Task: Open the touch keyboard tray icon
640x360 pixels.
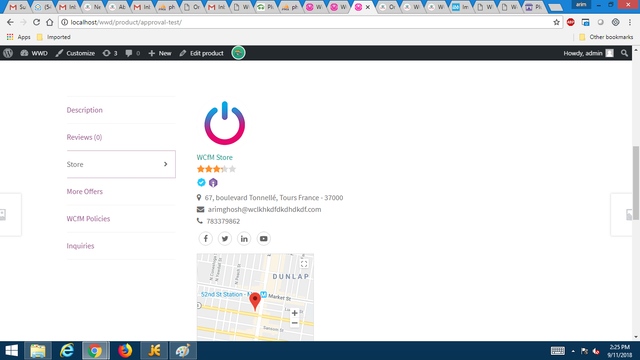Action: (558, 351)
